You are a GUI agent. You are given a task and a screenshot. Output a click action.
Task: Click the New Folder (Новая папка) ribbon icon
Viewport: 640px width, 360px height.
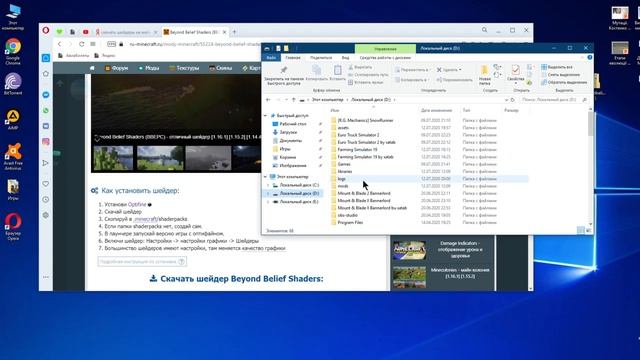[484, 75]
